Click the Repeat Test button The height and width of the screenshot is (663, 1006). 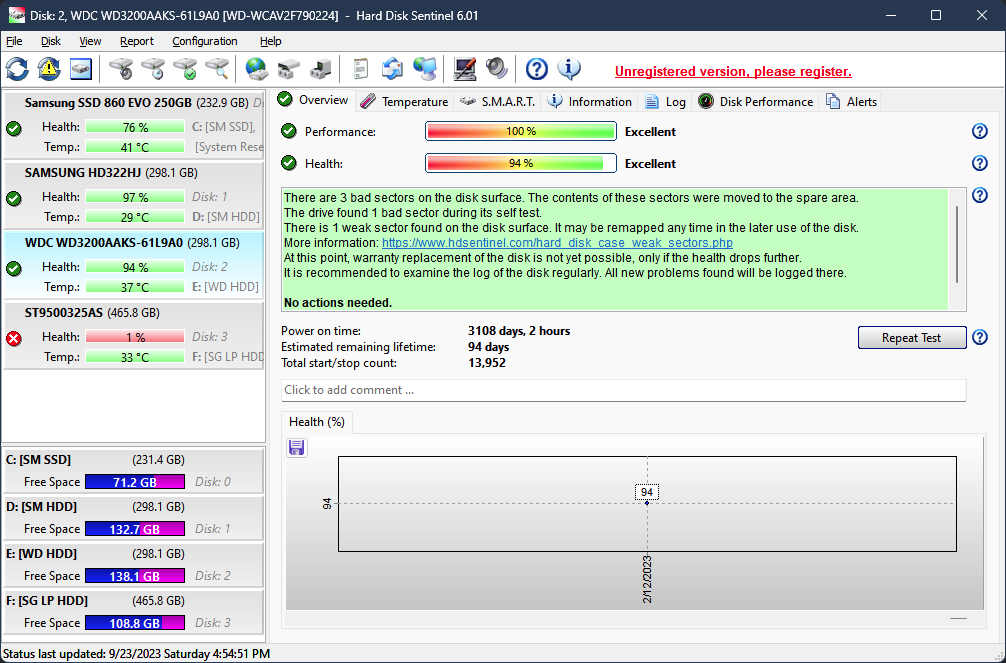(x=912, y=338)
